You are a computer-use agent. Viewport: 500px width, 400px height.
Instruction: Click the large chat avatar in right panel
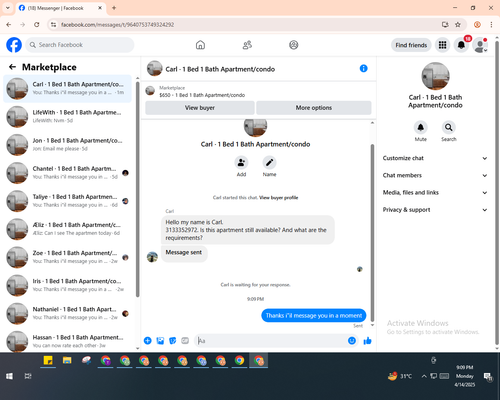point(435,76)
